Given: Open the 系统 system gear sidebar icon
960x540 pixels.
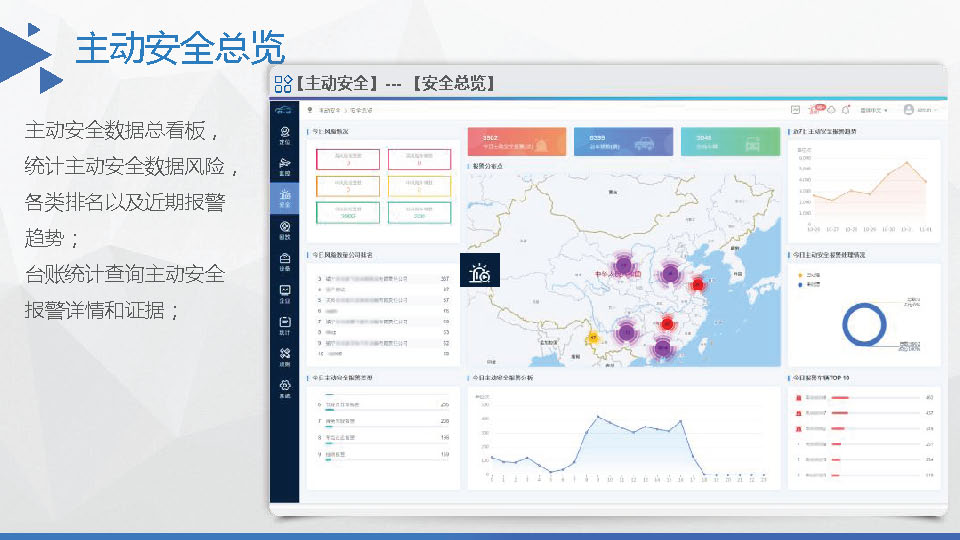Looking at the screenshot, I should coord(285,389).
